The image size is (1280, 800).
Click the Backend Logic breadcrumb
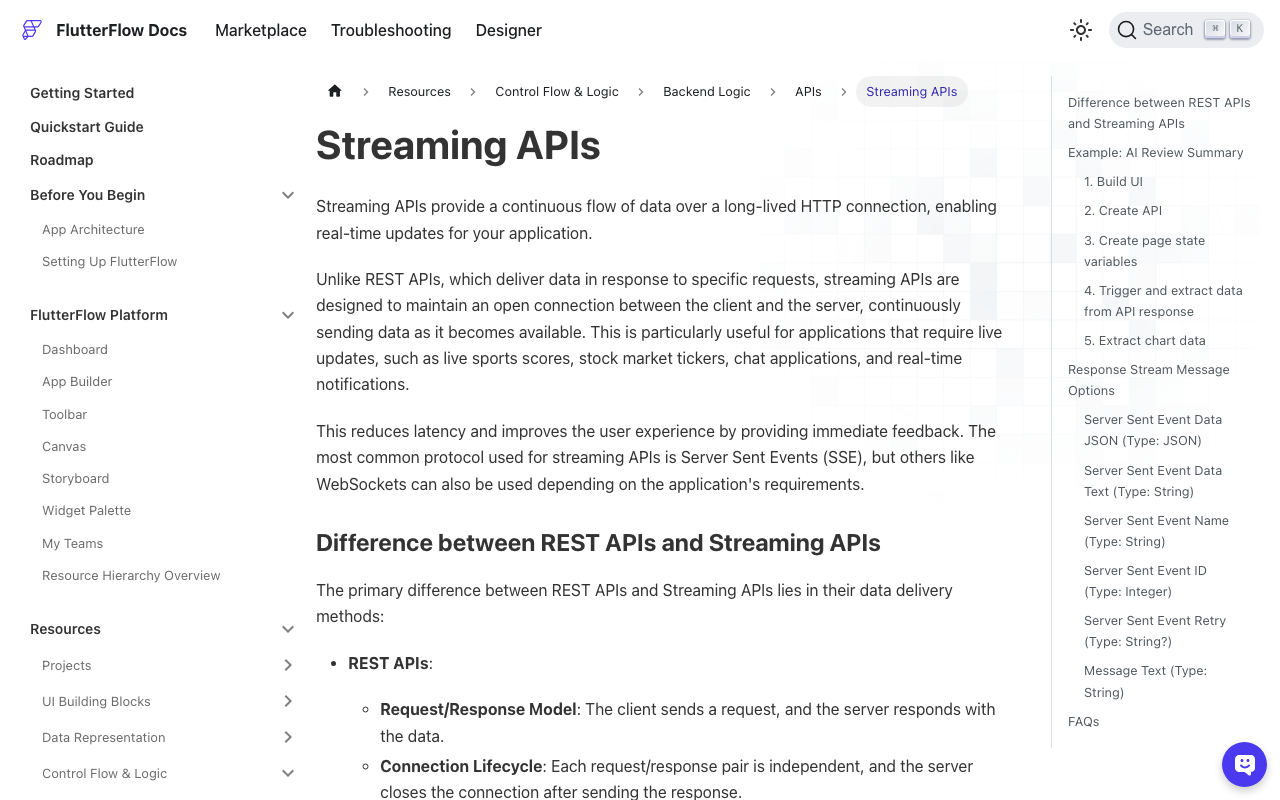point(707,91)
